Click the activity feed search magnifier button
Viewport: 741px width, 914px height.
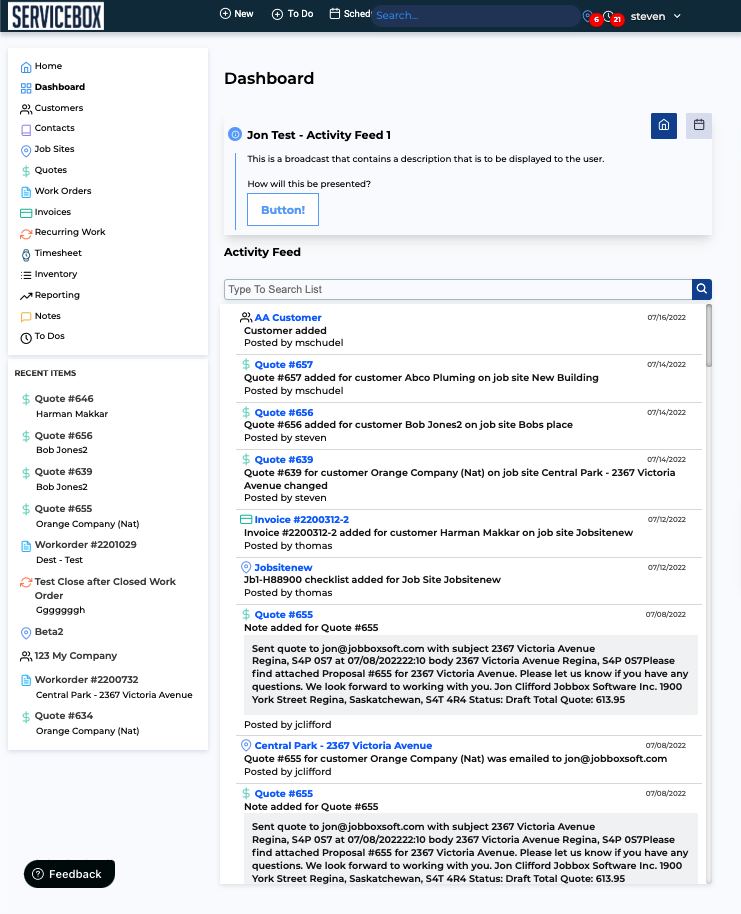click(702, 289)
